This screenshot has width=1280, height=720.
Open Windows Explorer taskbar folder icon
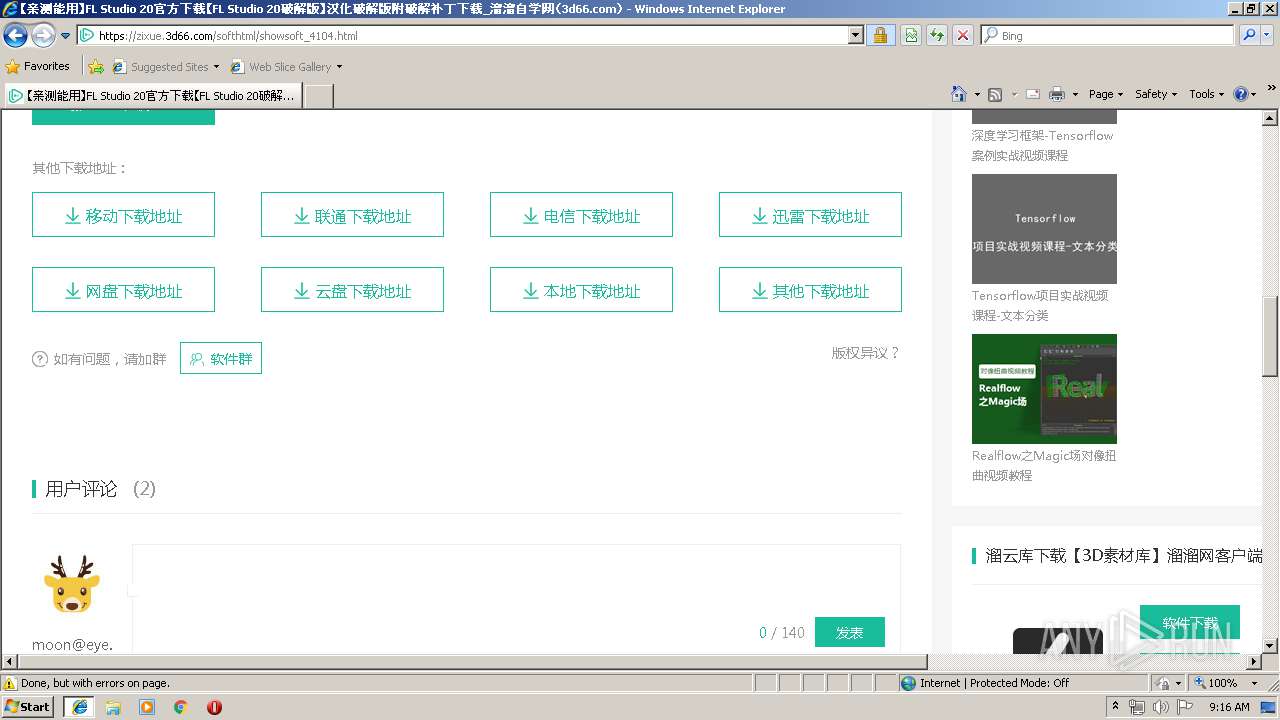click(x=113, y=707)
